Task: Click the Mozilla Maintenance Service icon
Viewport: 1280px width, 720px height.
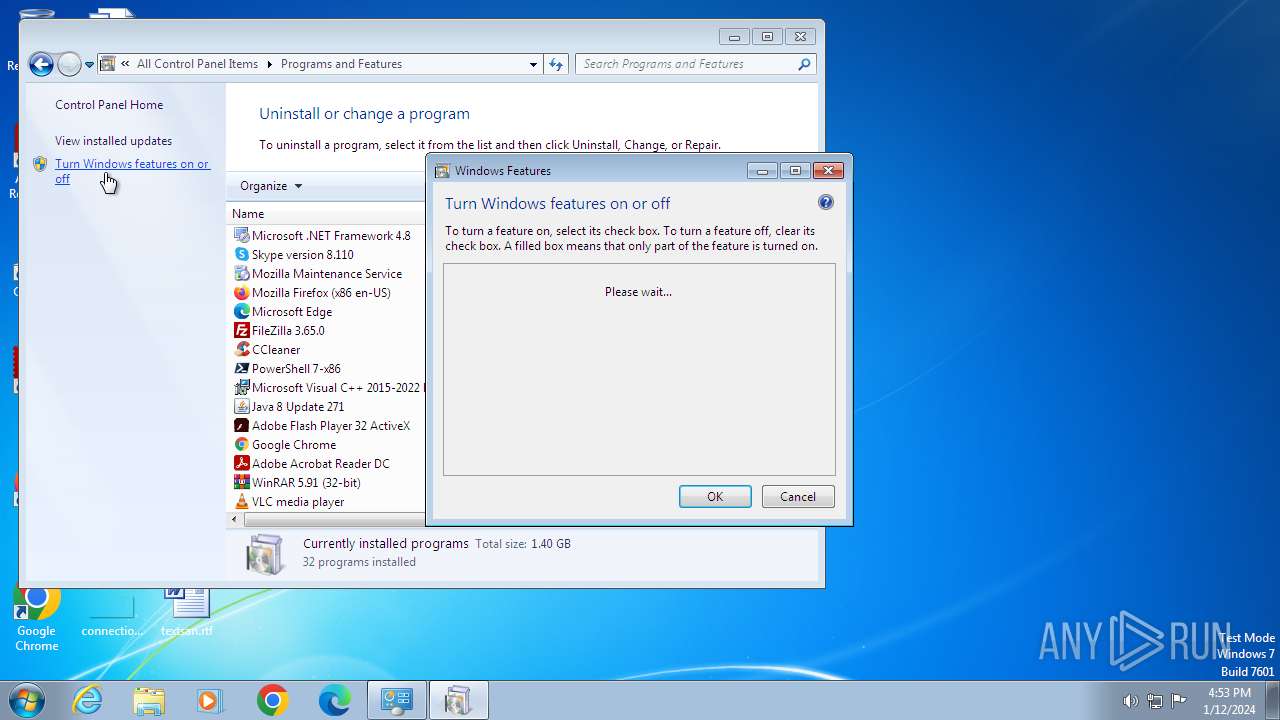Action: pyautogui.click(x=241, y=274)
